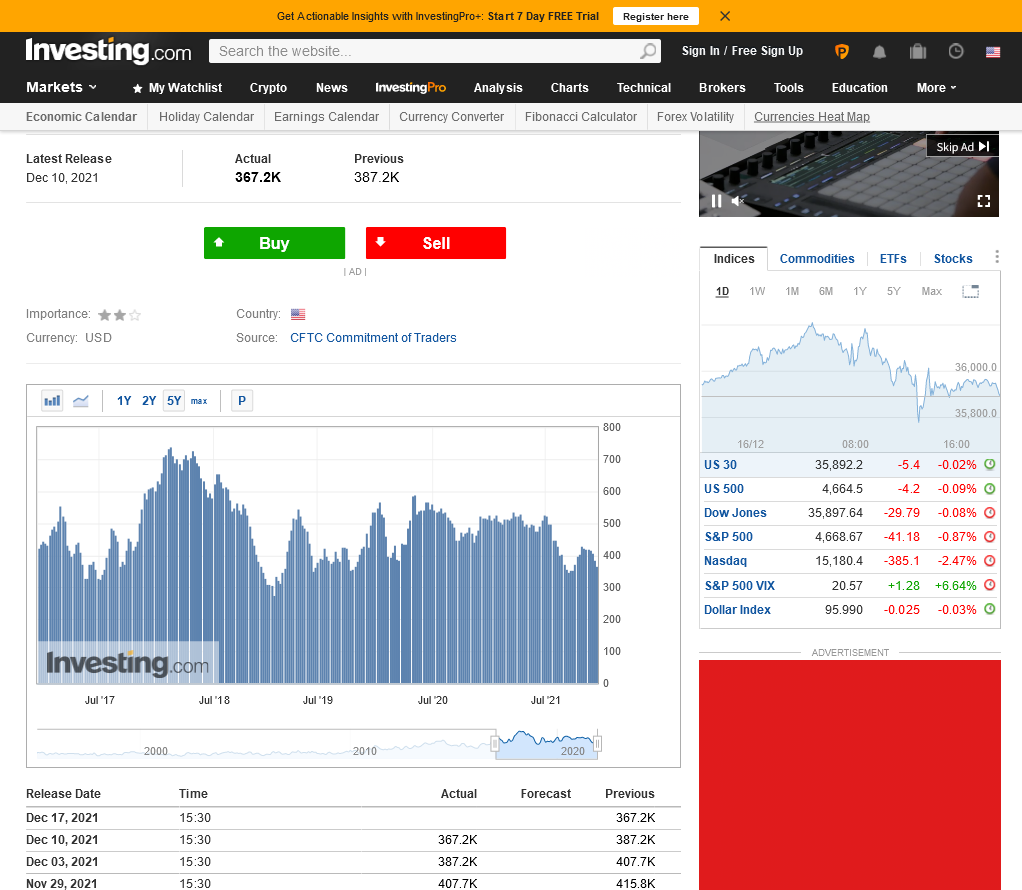This screenshot has height=890, width=1022.
Task: Open the News menu
Action: pos(332,88)
